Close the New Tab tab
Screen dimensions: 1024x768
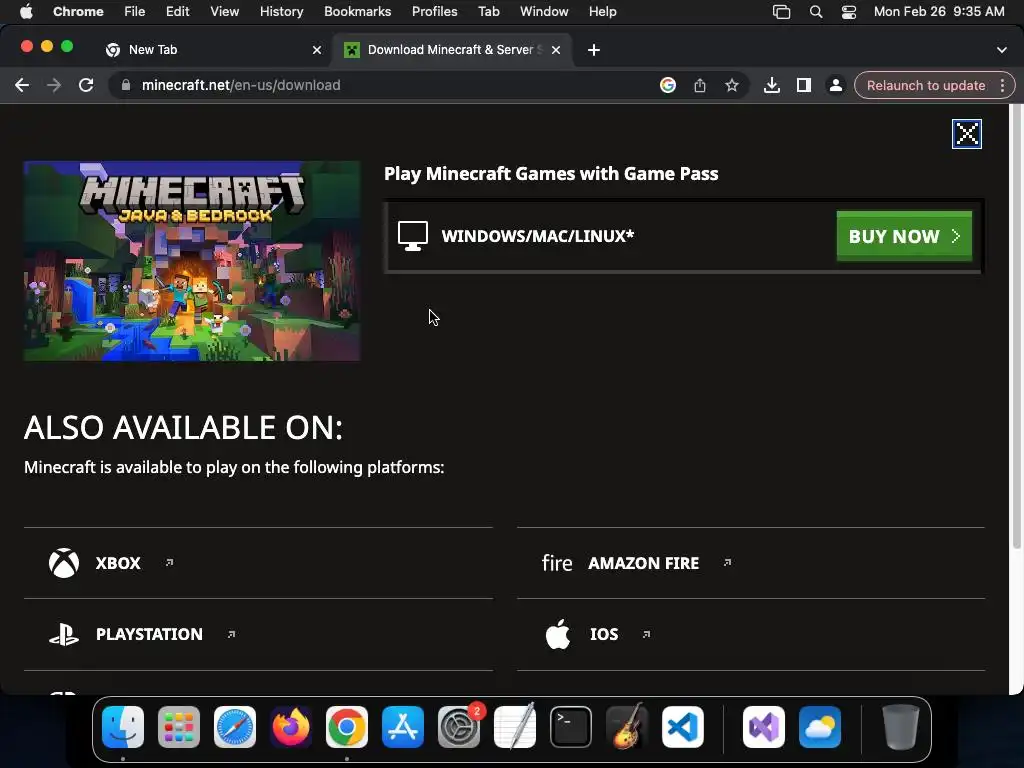coord(317,50)
